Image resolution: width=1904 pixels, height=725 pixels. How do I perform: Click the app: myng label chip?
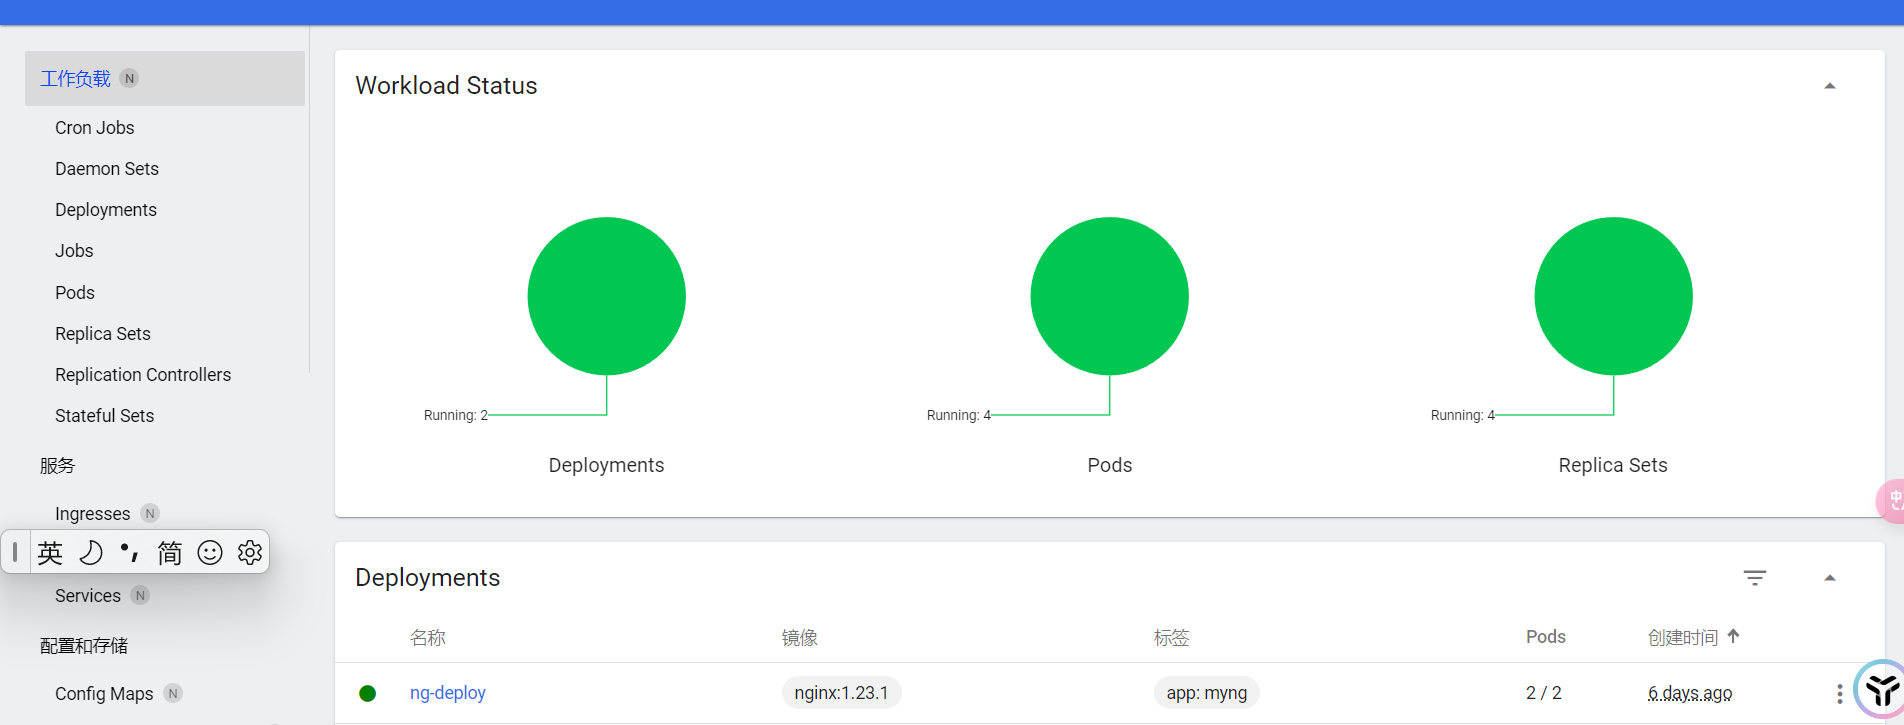pyautogui.click(x=1206, y=693)
